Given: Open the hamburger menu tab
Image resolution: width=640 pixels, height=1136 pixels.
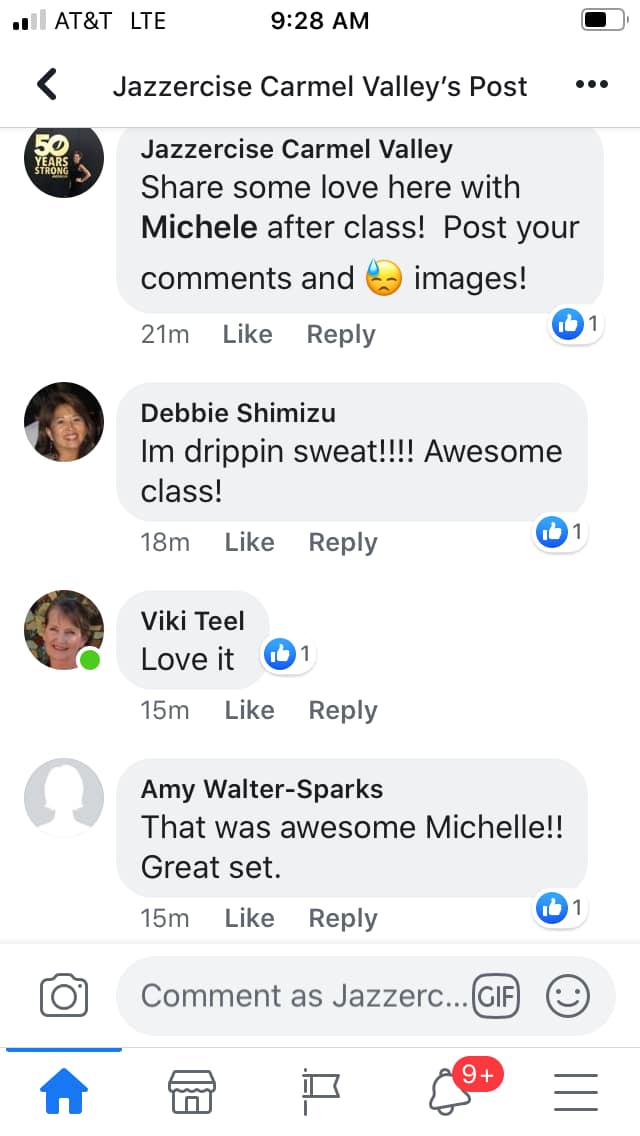Looking at the screenshot, I should [576, 1091].
